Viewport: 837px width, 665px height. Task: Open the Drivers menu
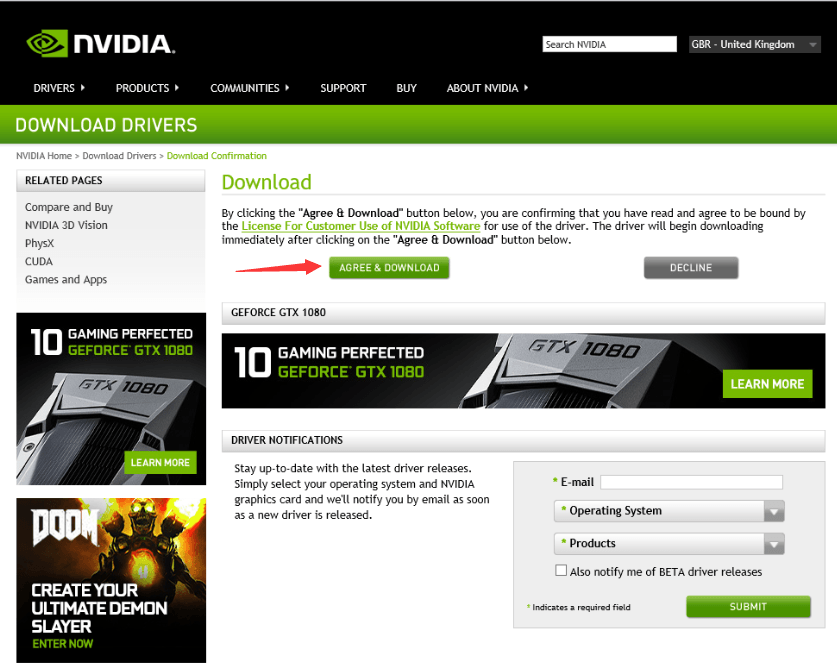coord(58,88)
